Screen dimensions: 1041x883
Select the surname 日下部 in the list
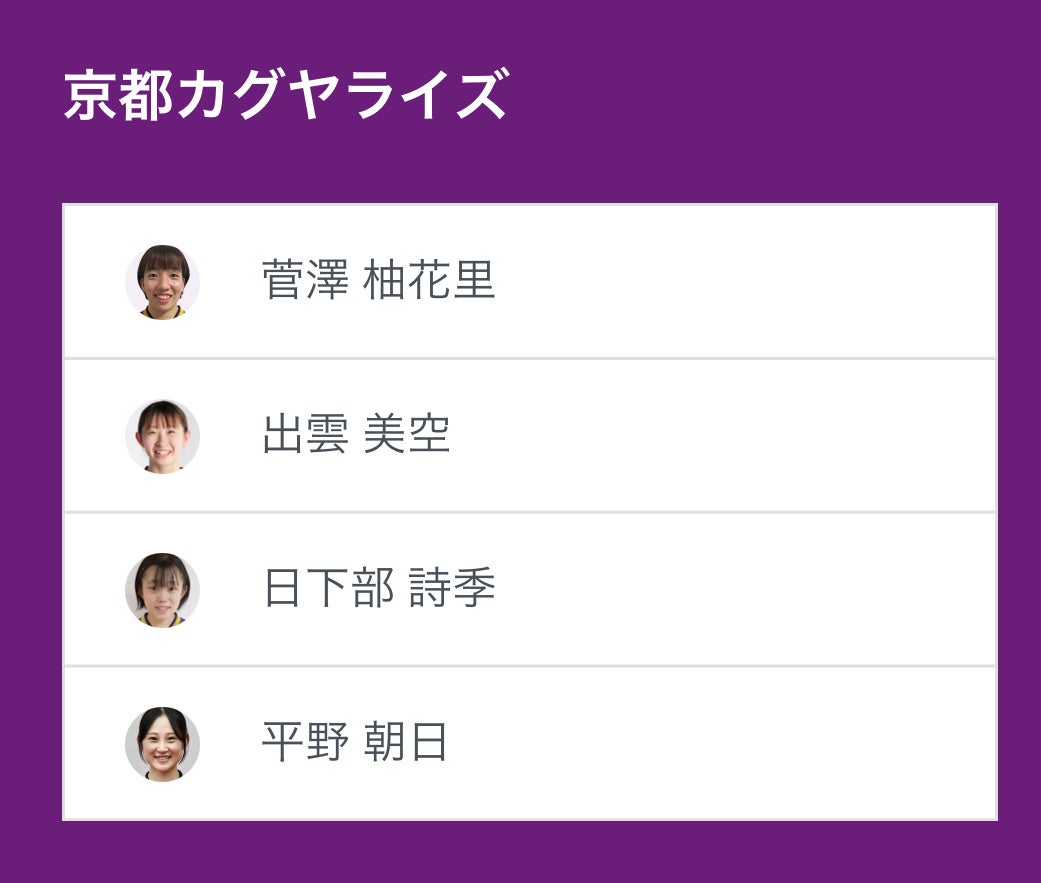pos(327,589)
